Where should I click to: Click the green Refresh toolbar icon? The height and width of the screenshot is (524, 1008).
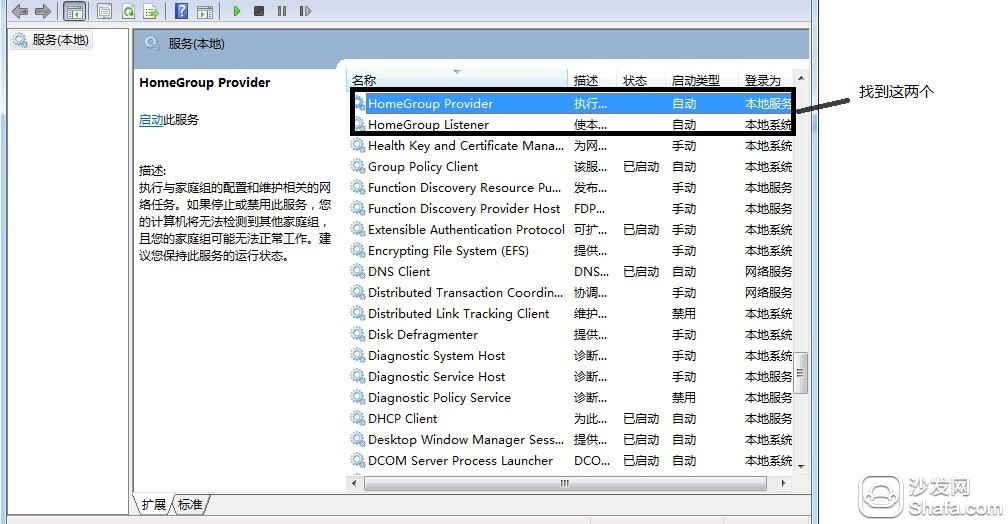(x=128, y=11)
